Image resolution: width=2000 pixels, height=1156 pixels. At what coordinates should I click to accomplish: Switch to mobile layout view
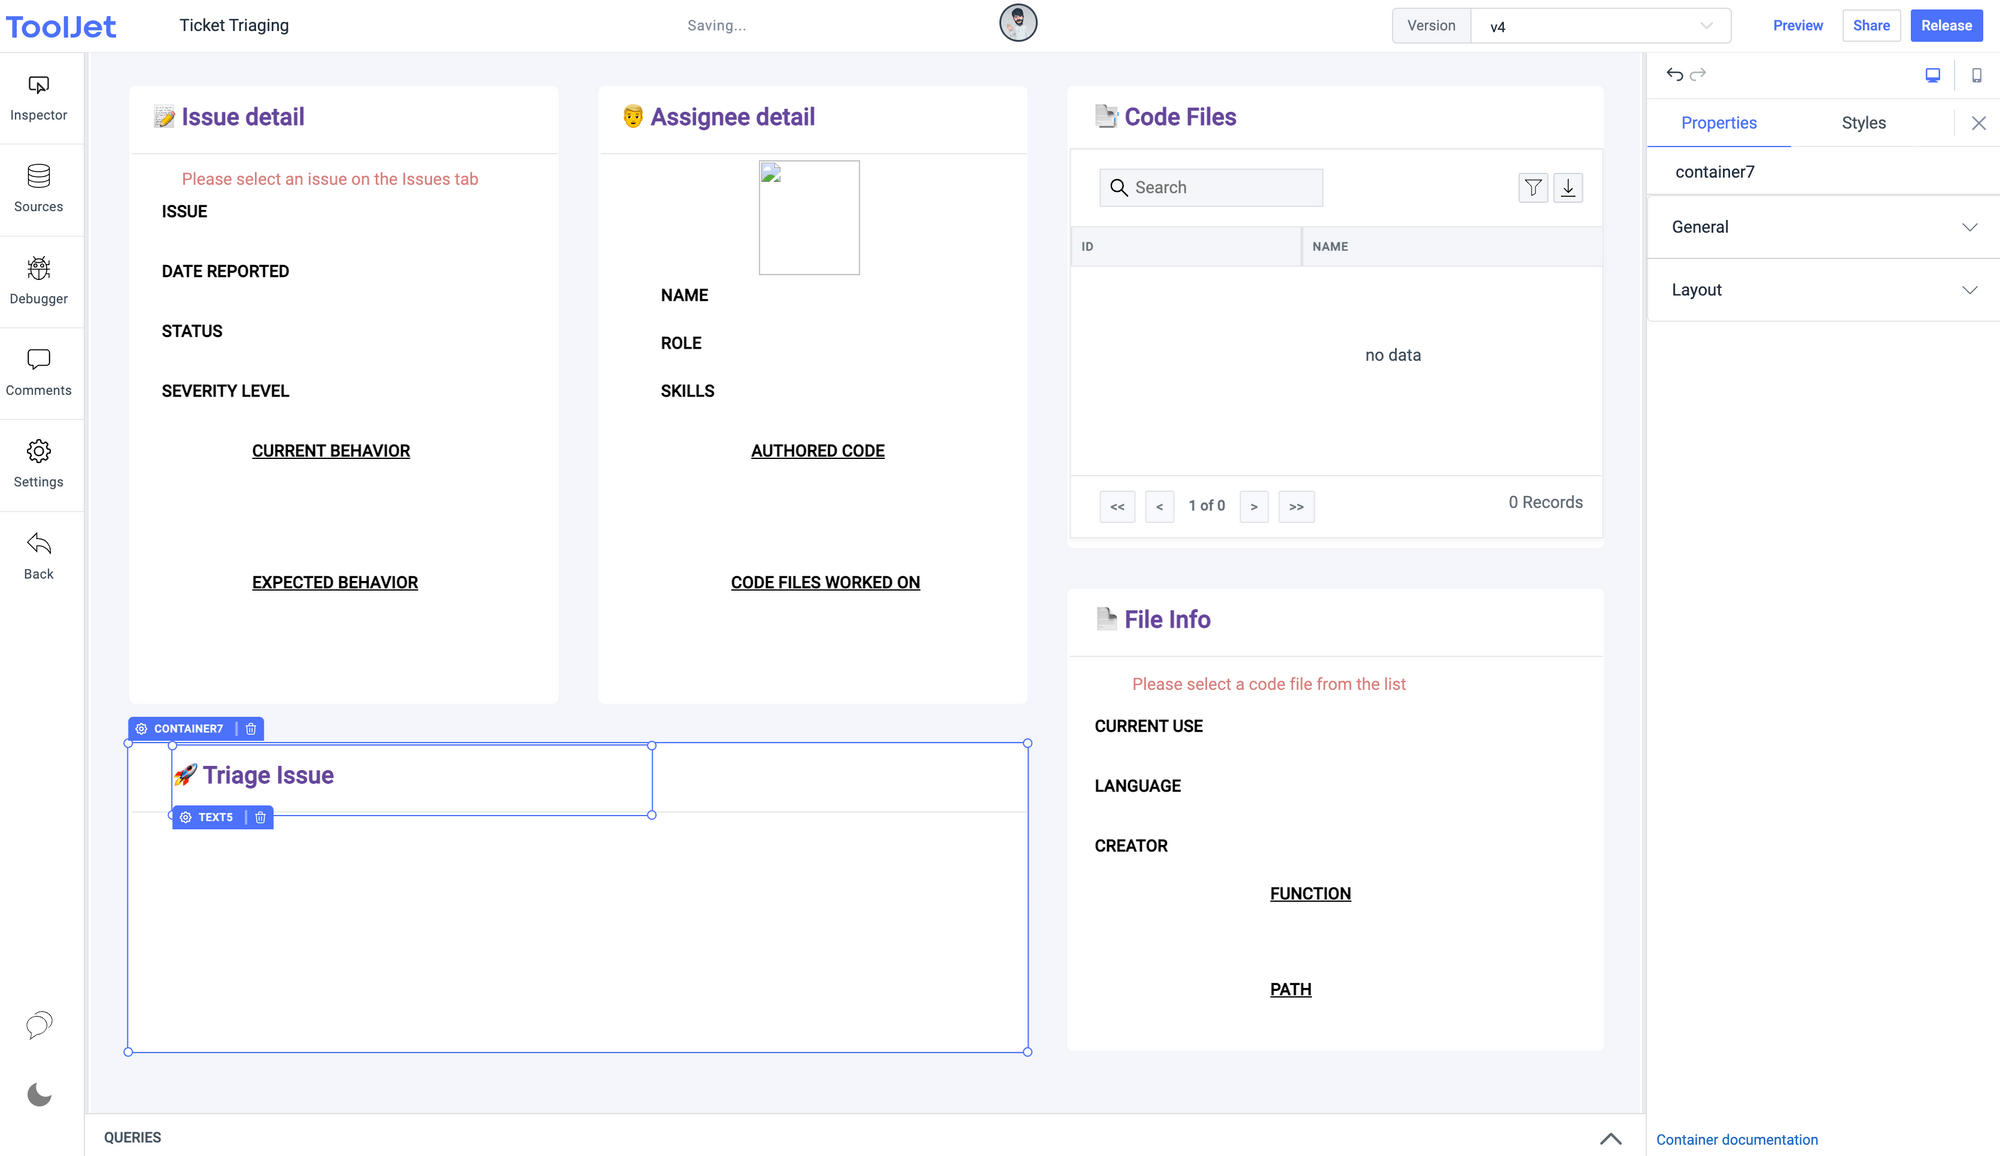click(x=1976, y=75)
